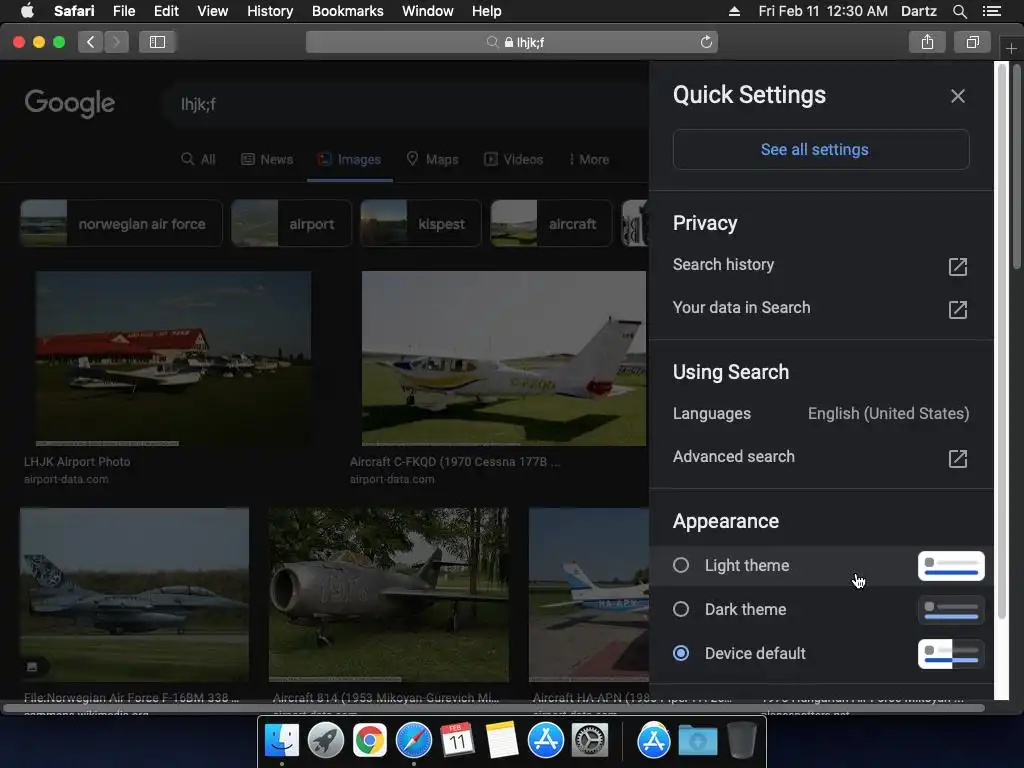The height and width of the screenshot is (768, 1024).
Task: Open the Aircraft C-FKQD Cessna image
Action: coord(504,359)
